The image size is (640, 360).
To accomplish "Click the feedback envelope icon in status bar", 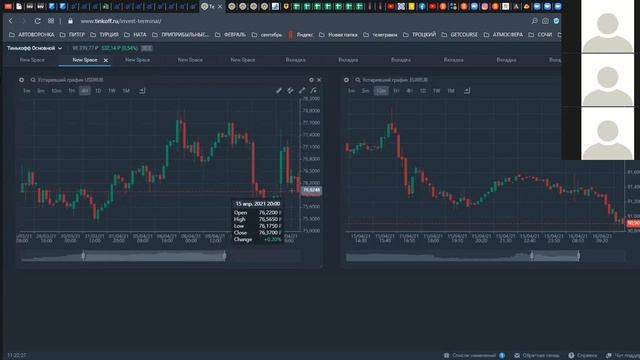I will click(517, 356).
